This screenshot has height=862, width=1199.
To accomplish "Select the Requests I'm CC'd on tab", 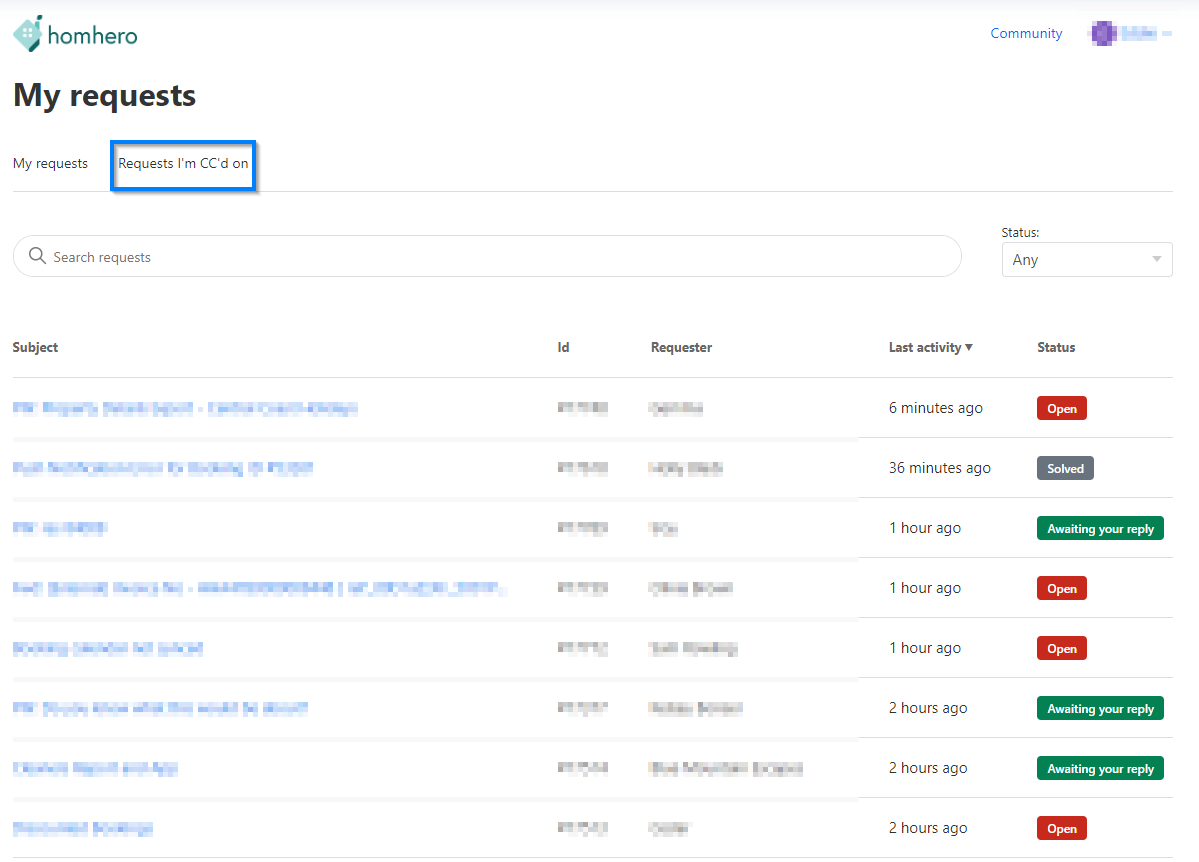I will tap(184, 164).
